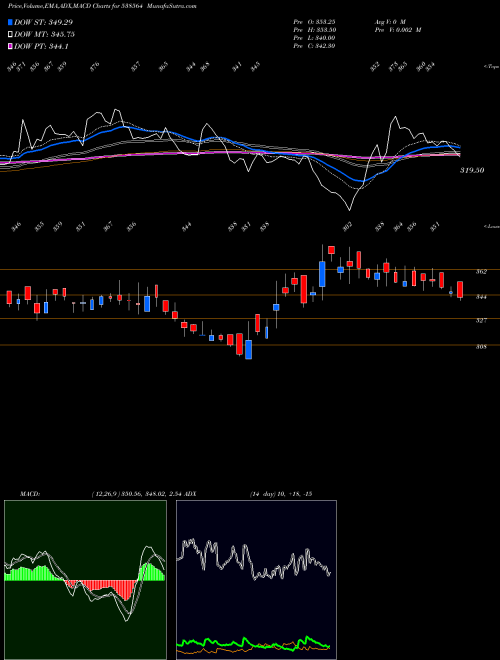The image size is (500, 660).
Task: Click the 319.50 price label on EMA chart
Action: click(x=472, y=170)
